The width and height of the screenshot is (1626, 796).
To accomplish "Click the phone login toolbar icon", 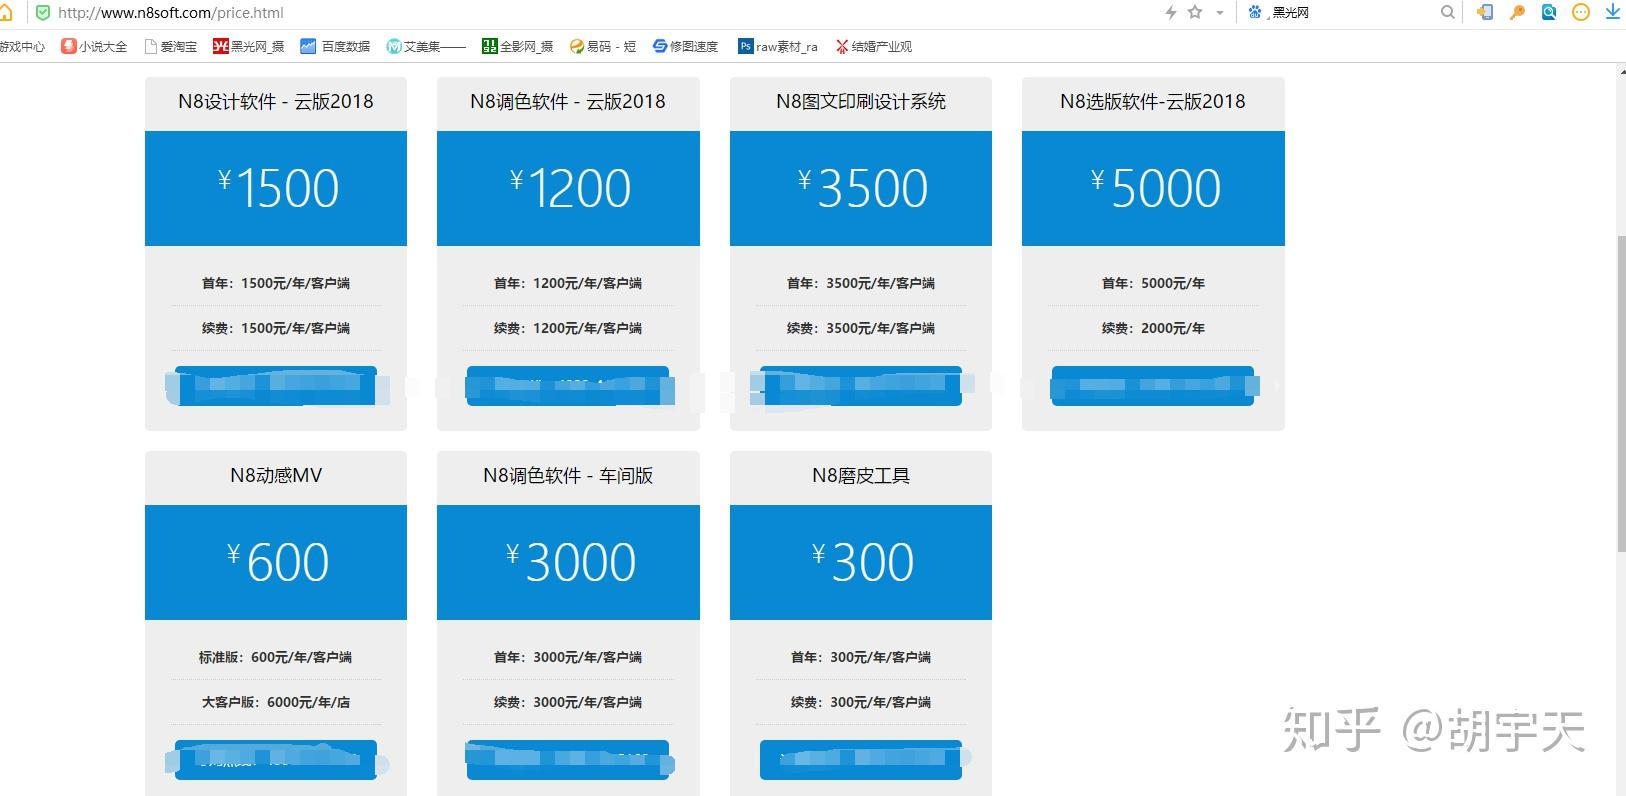I will pos(1485,12).
